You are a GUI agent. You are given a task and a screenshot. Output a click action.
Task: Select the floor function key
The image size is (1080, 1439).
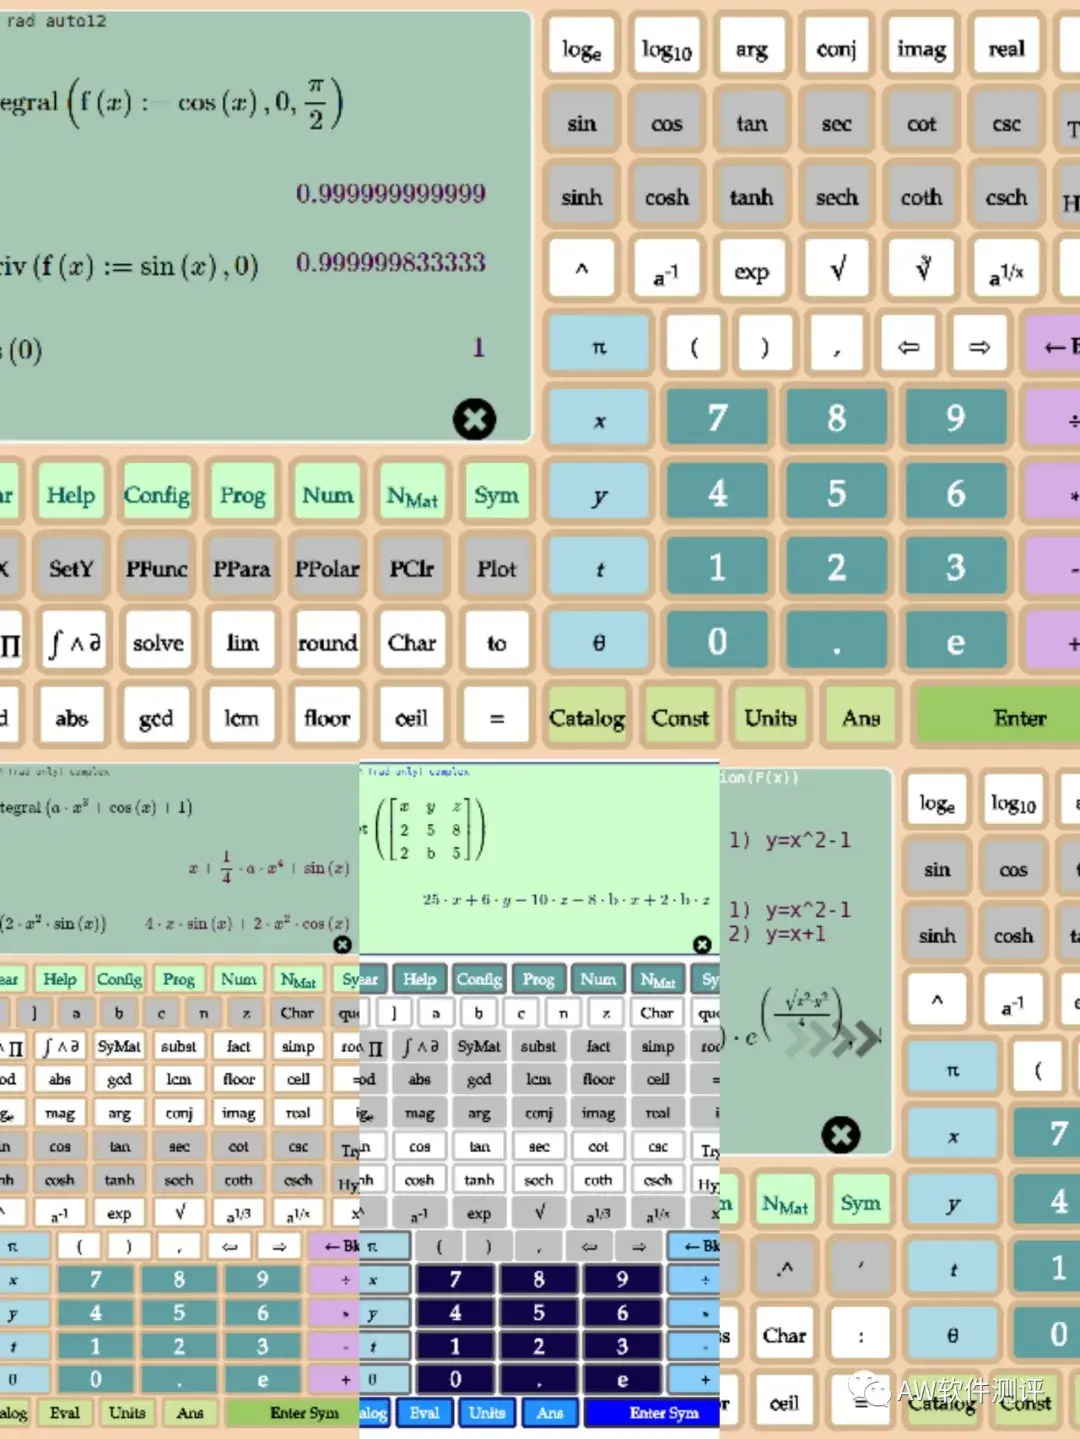(326, 716)
